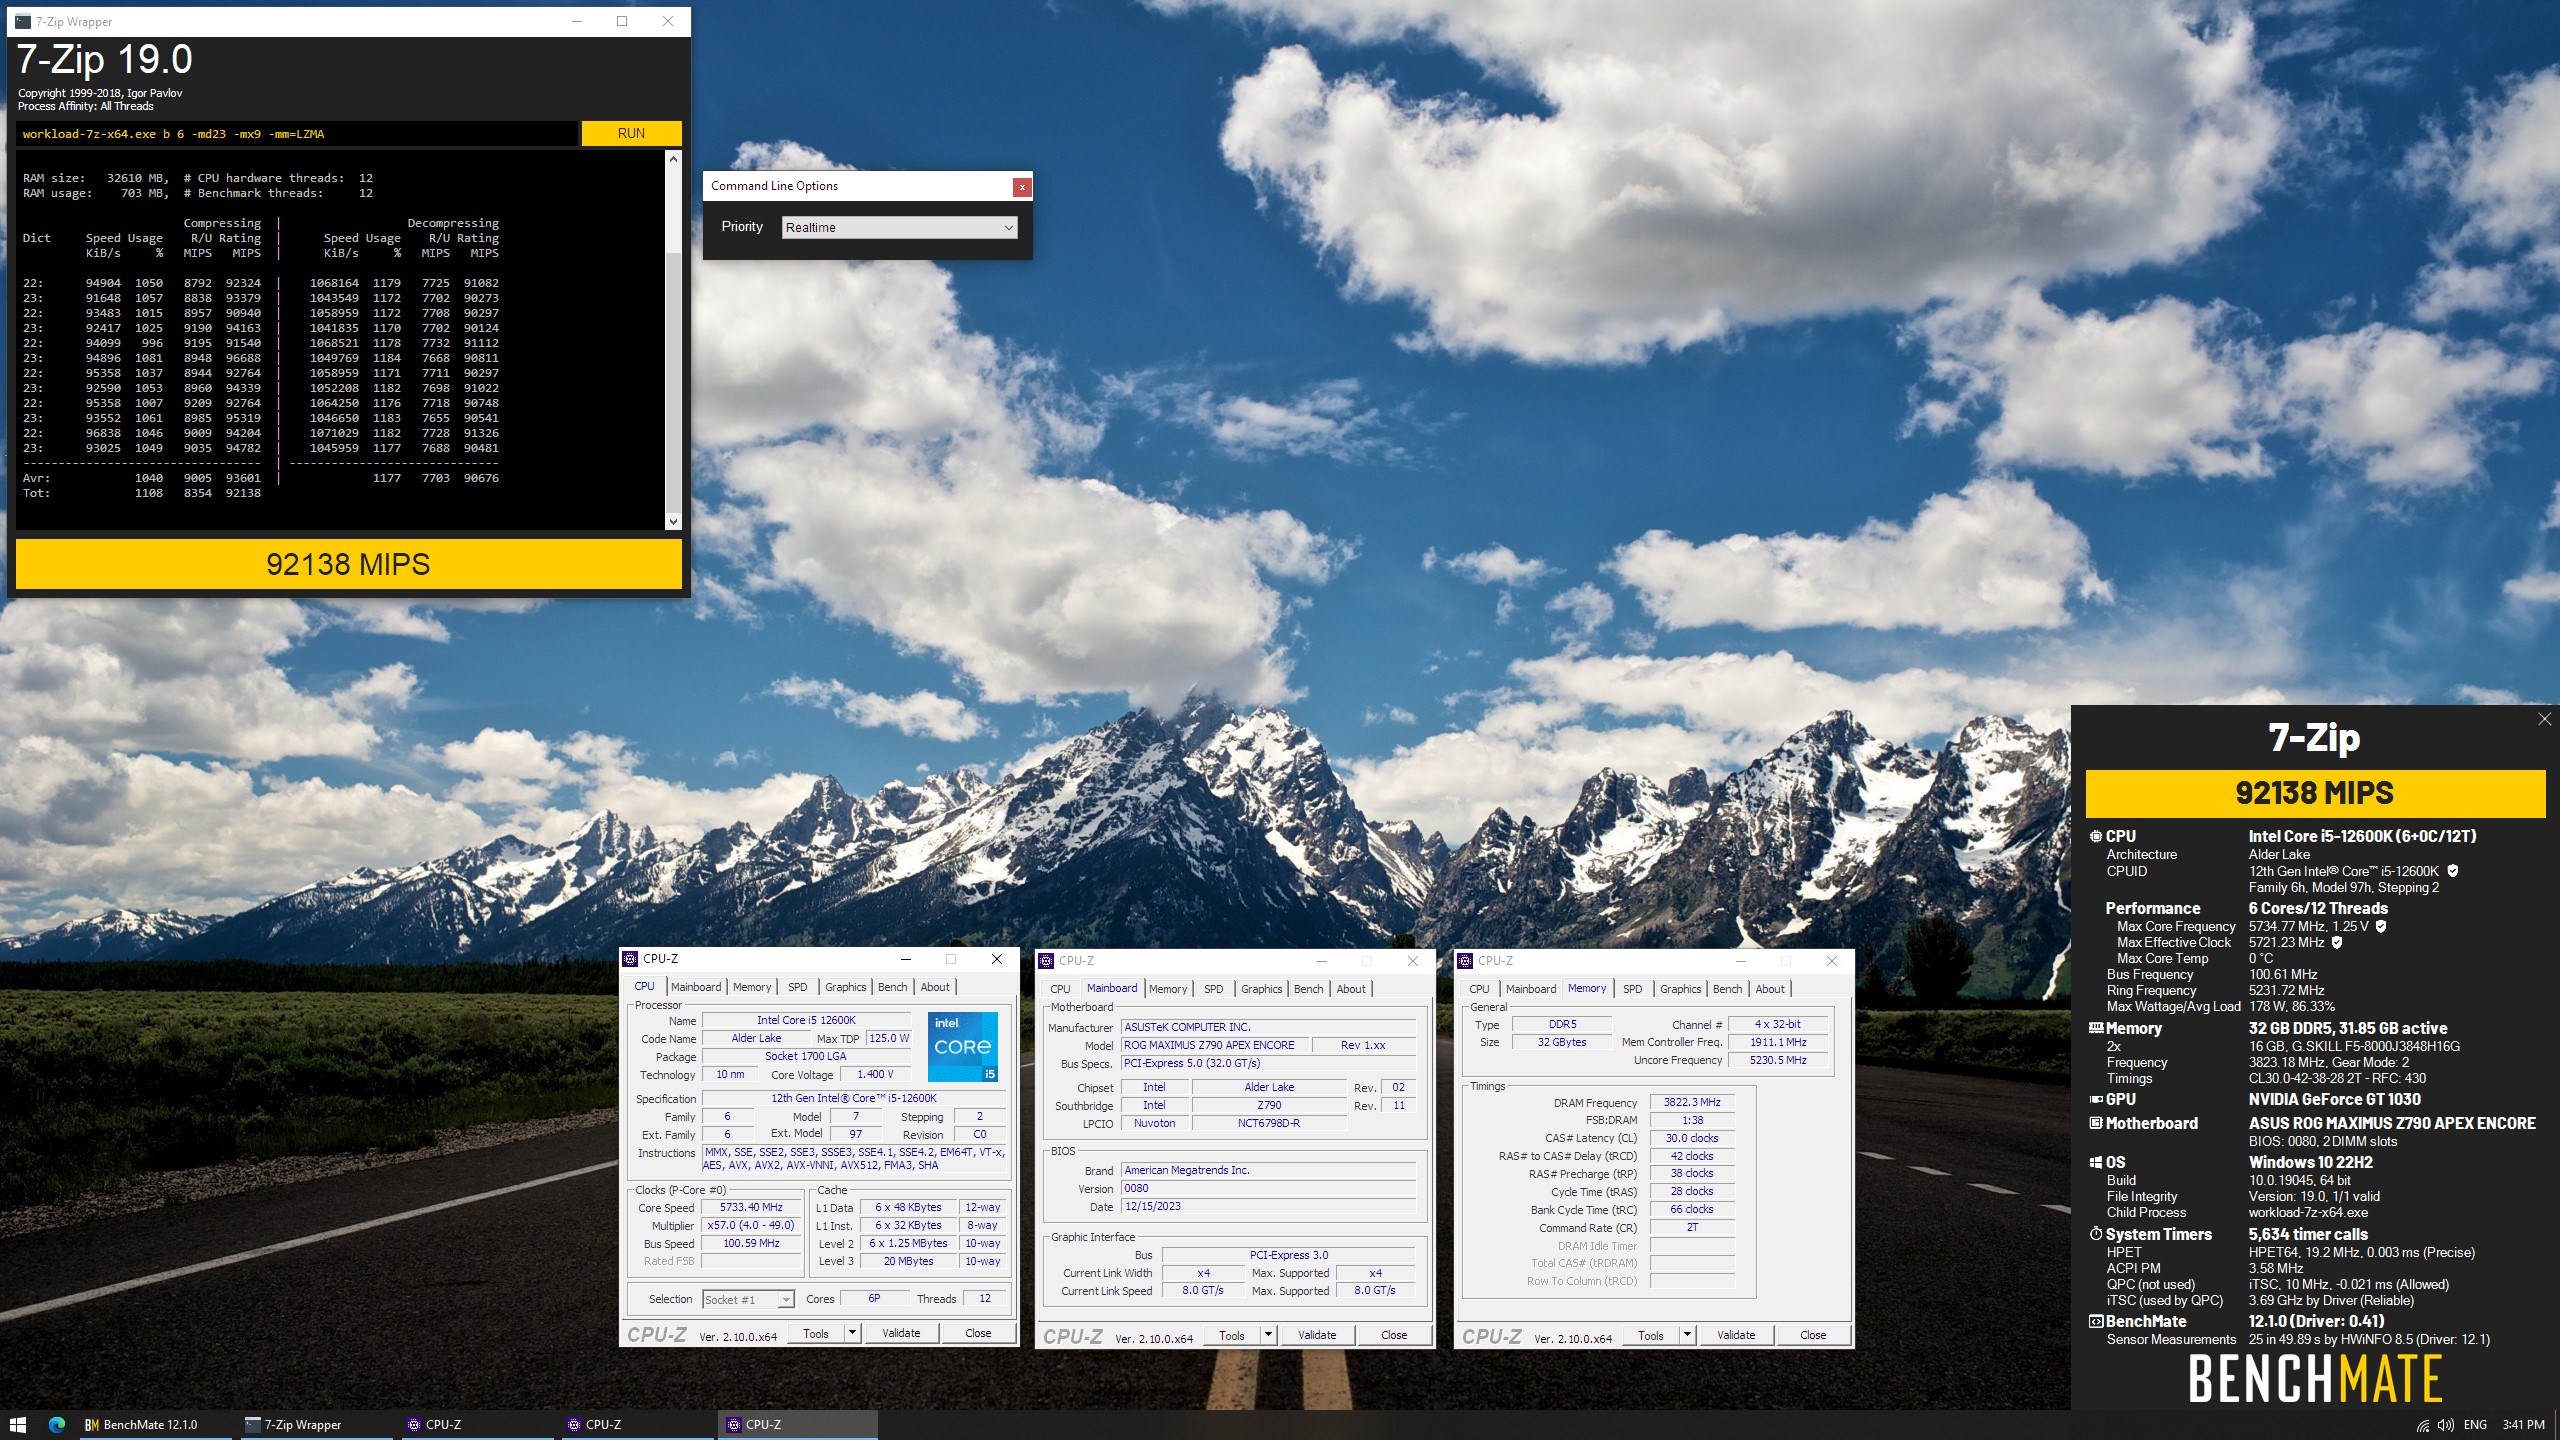Image resolution: width=2560 pixels, height=1440 pixels.
Task: Click Tools button in Memory CPU-Z window
Action: (1651, 1335)
